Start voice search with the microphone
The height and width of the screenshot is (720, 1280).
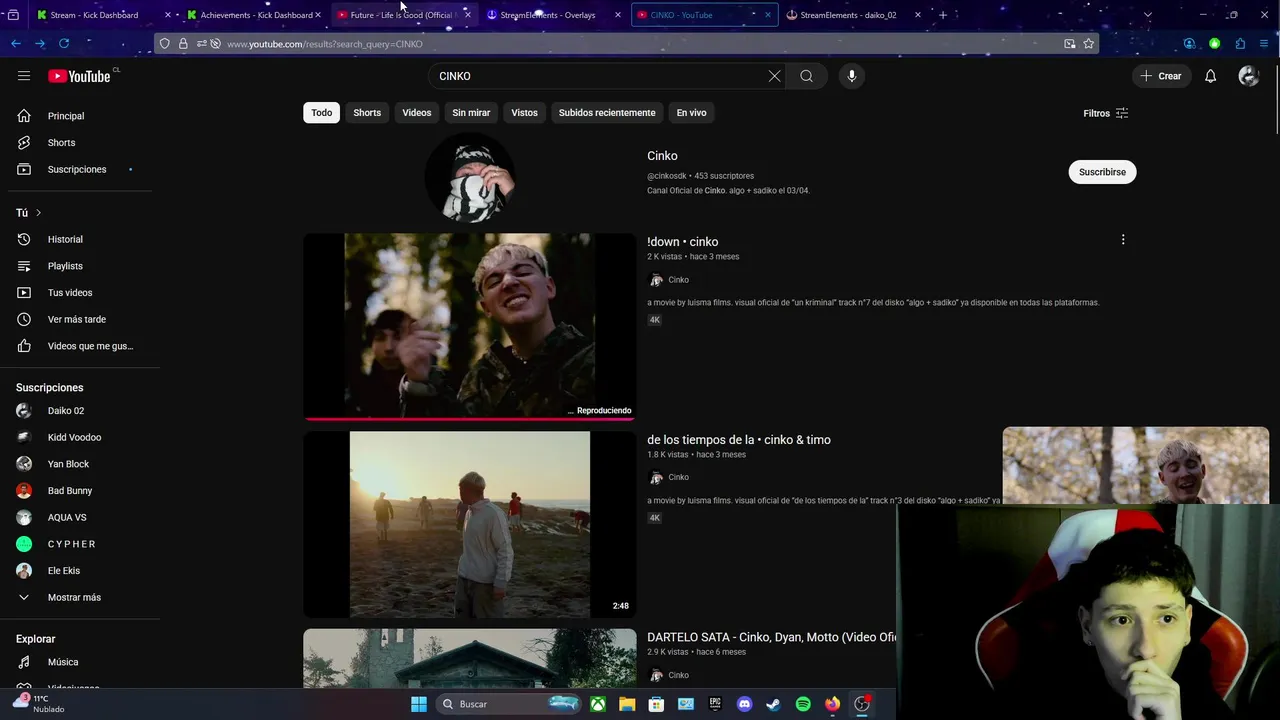coord(851,76)
